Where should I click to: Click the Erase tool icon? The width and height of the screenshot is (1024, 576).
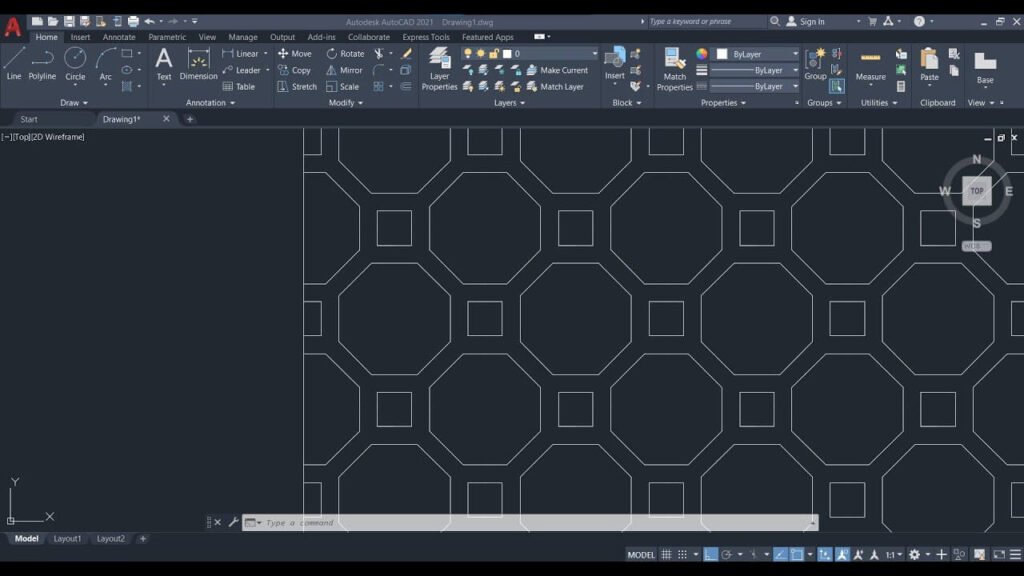[x=406, y=54]
